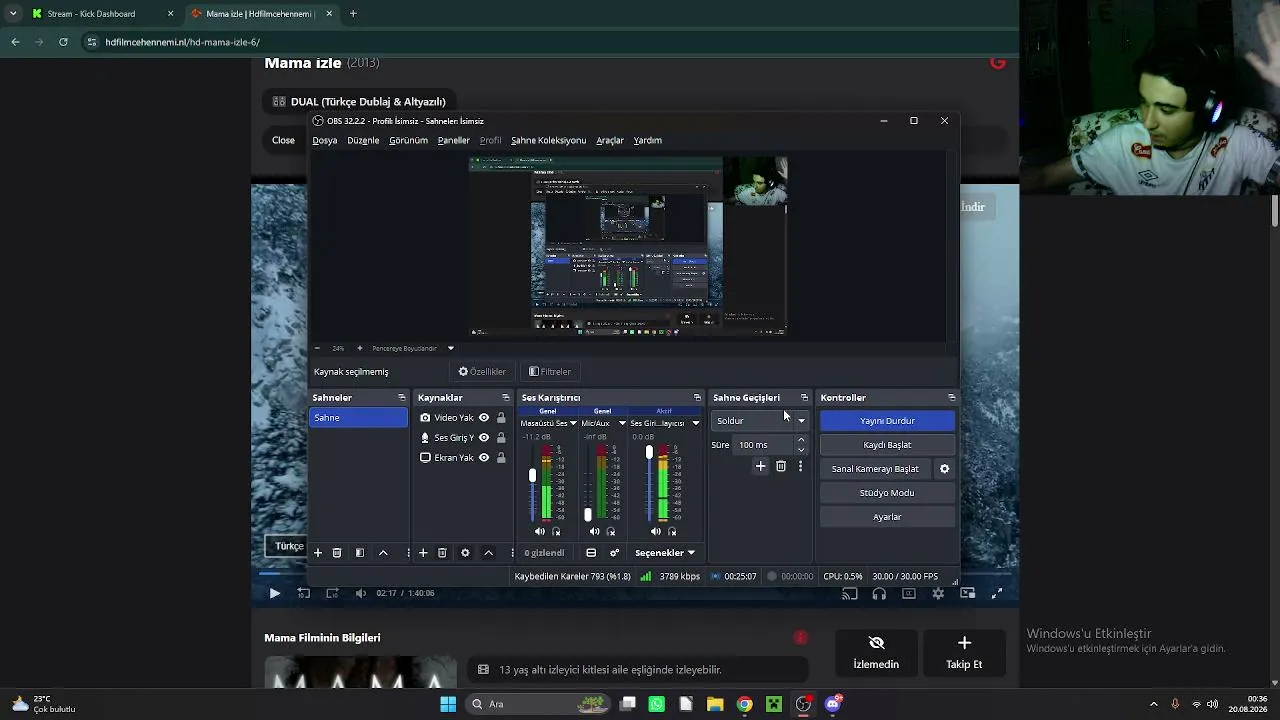Start recording with Kaydı Başlat

click(887, 445)
